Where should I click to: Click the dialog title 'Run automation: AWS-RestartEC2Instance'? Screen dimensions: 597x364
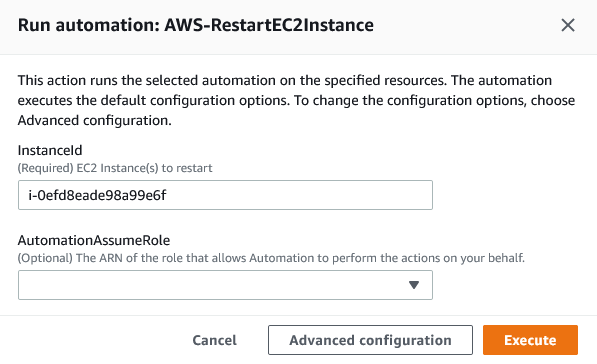(196, 25)
